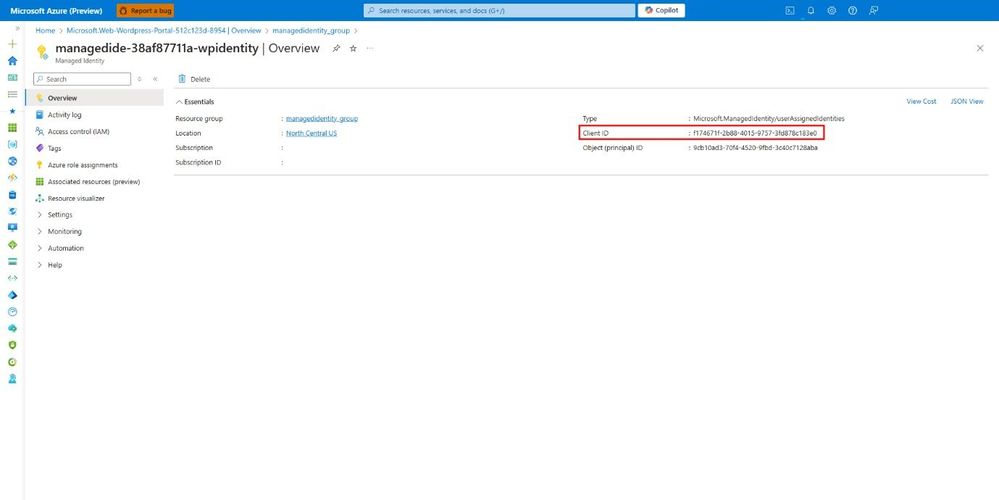Open Associated resources (preview) menu item

94,182
